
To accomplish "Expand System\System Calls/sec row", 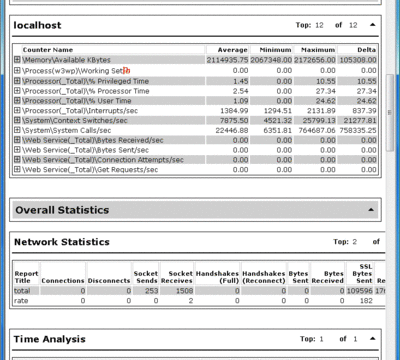I will tap(17, 130).
